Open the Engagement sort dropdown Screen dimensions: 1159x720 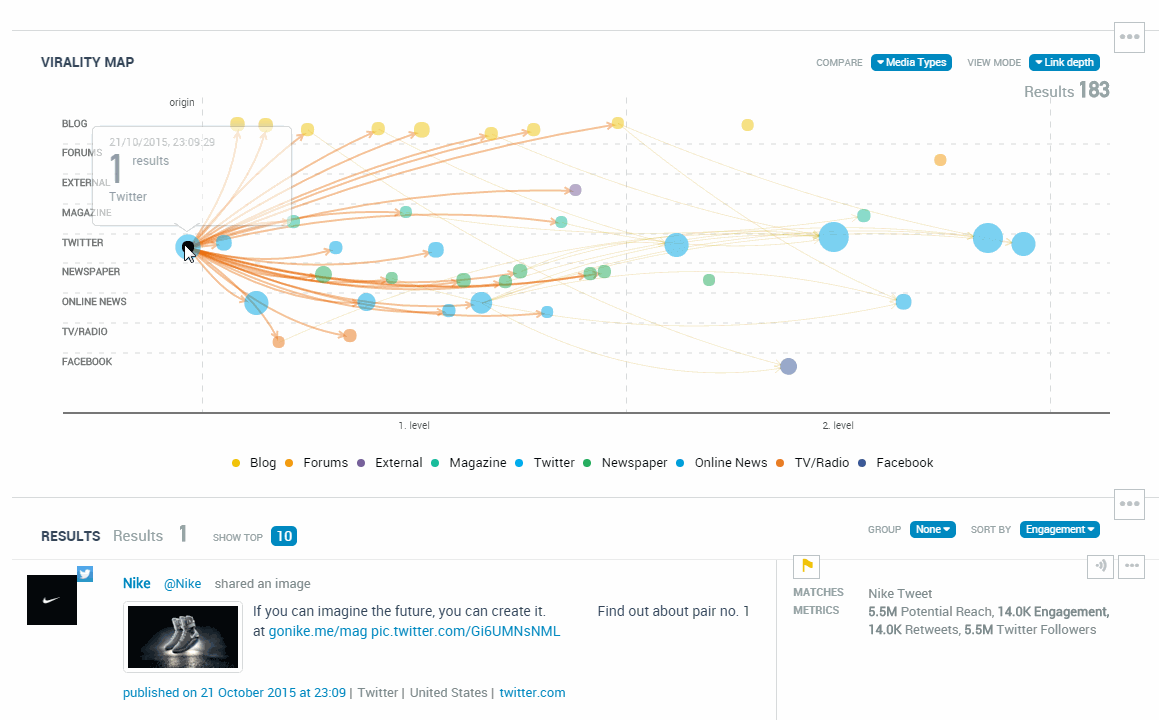[1059, 529]
